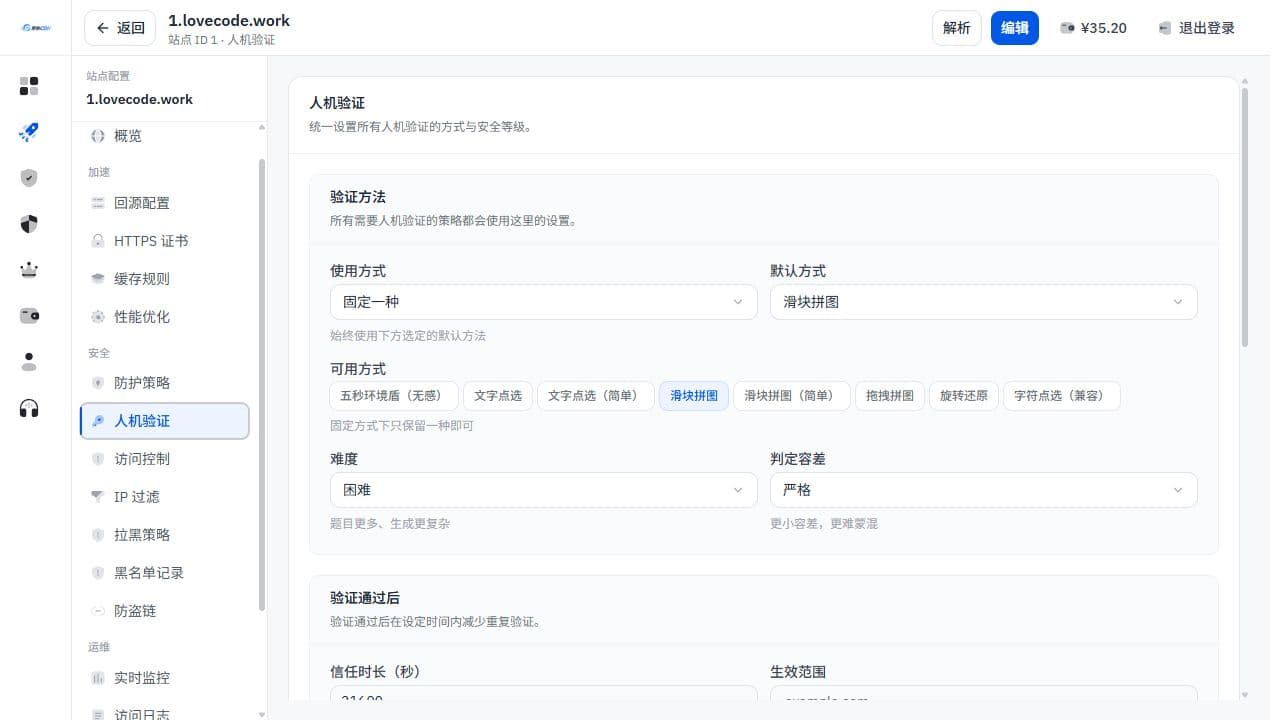1280x720 pixels.
Task: Click the 性能优化 icon in sidebar
Action: click(98, 317)
